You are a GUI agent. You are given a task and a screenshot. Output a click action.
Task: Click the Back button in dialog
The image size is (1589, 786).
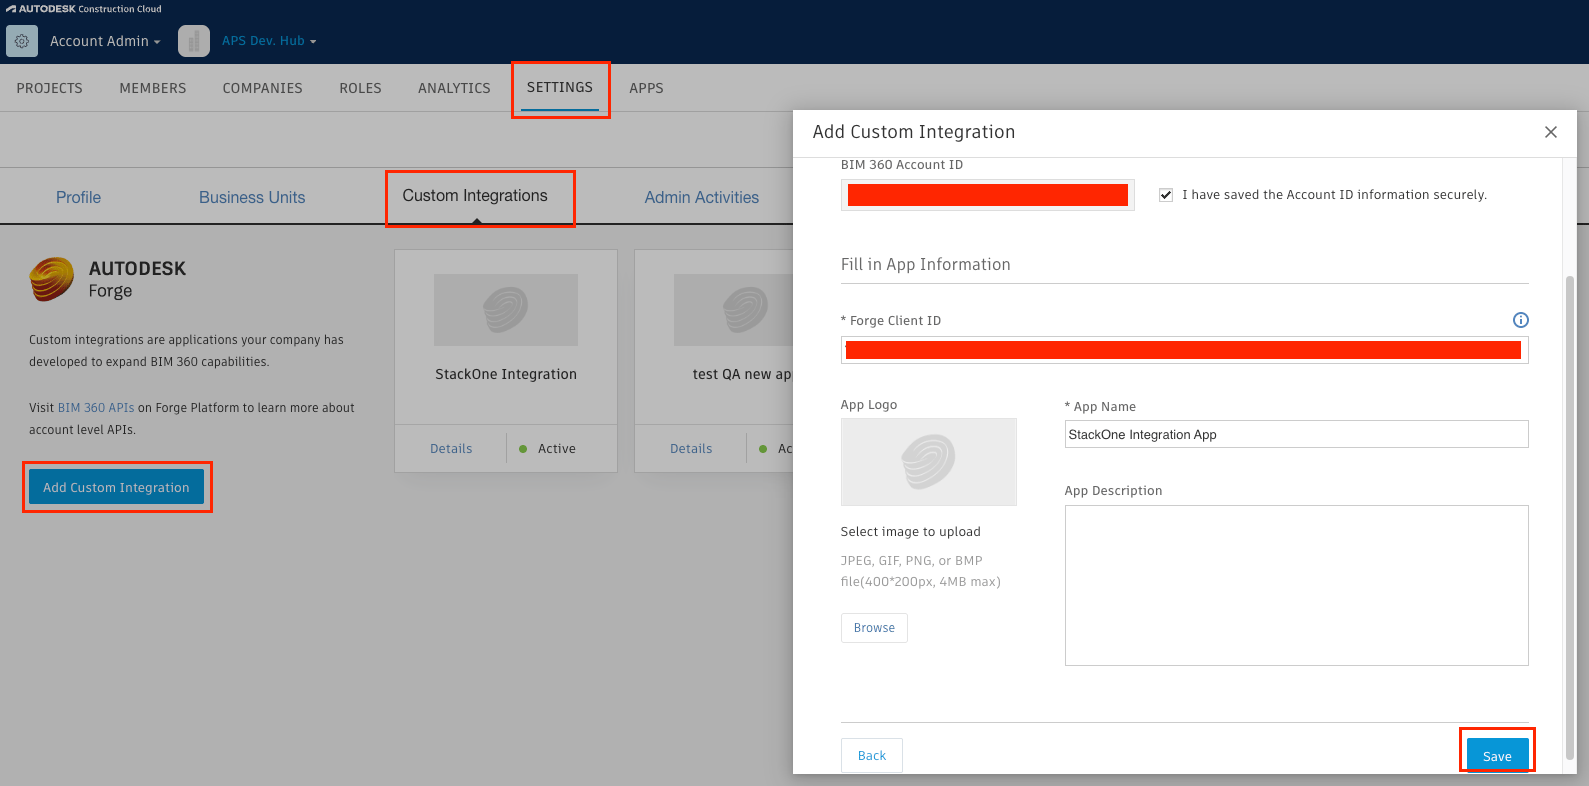tap(872, 755)
